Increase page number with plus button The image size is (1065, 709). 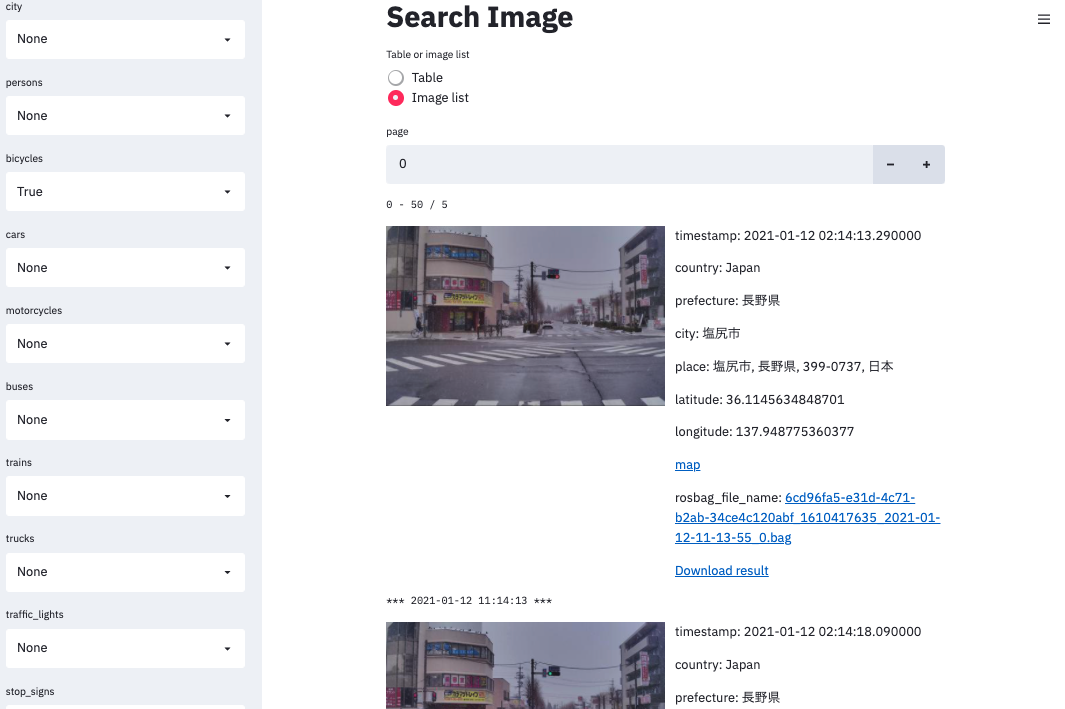[926, 164]
